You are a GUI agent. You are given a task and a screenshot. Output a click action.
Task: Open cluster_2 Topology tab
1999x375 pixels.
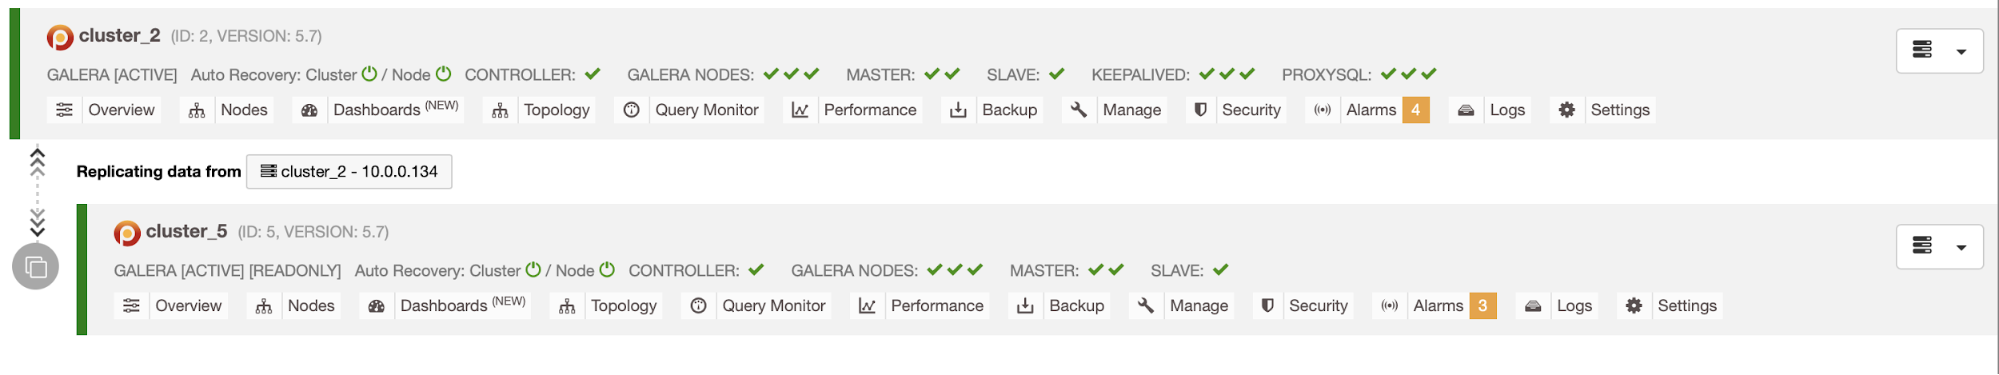[x=539, y=110]
